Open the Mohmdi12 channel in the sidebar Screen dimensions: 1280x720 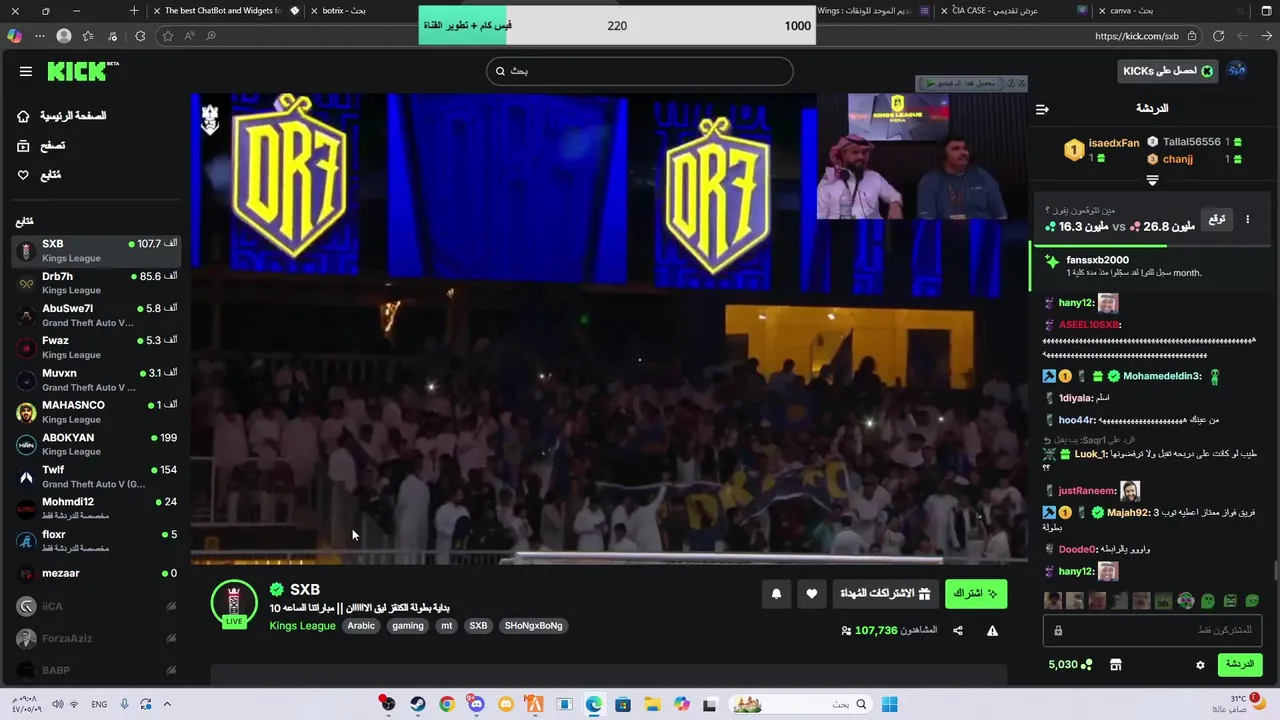point(96,508)
